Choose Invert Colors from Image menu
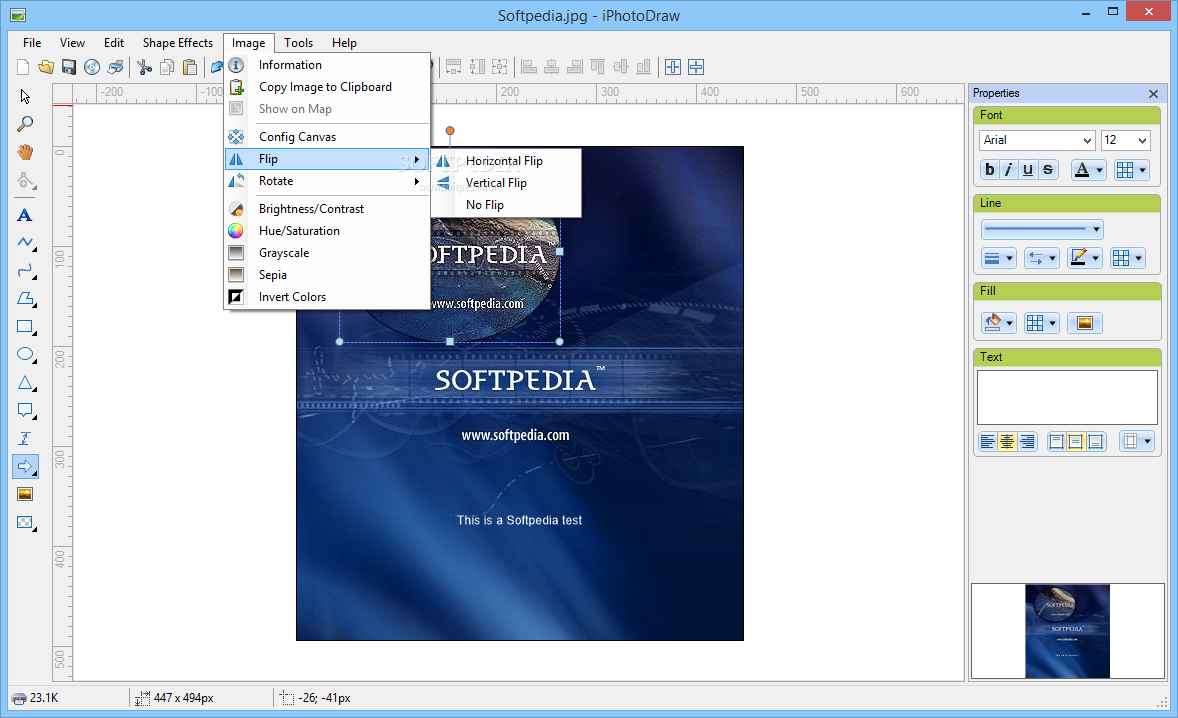Viewport: 1178px width, 718px height. pos(327,297)
